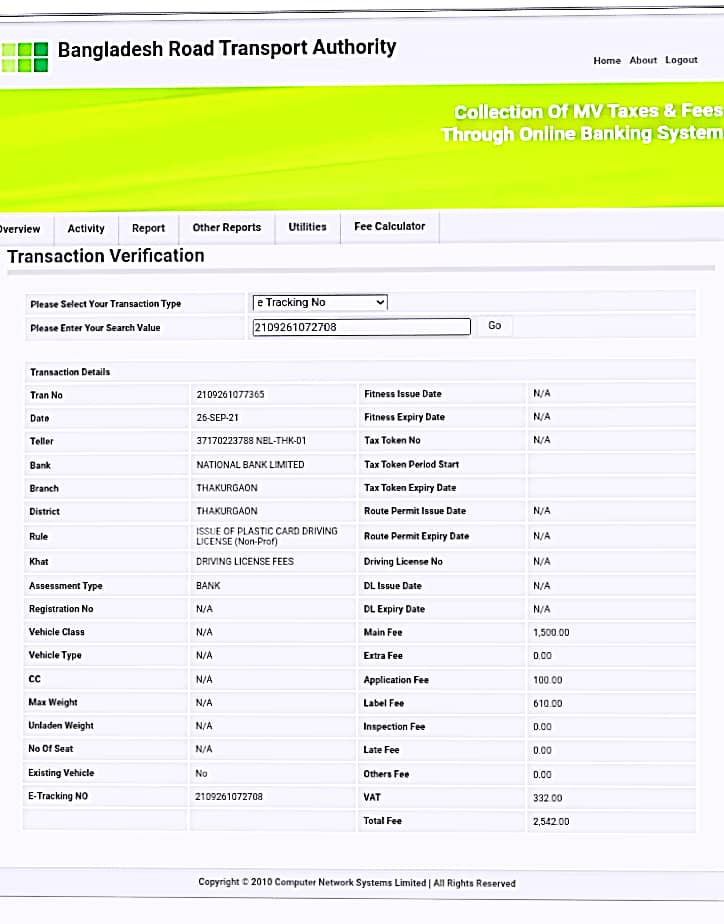Click the Inspection Fee label
Image resolution: width=724 pixels, height=924 pixels.
pyautogui.click(x=394, y=727)
